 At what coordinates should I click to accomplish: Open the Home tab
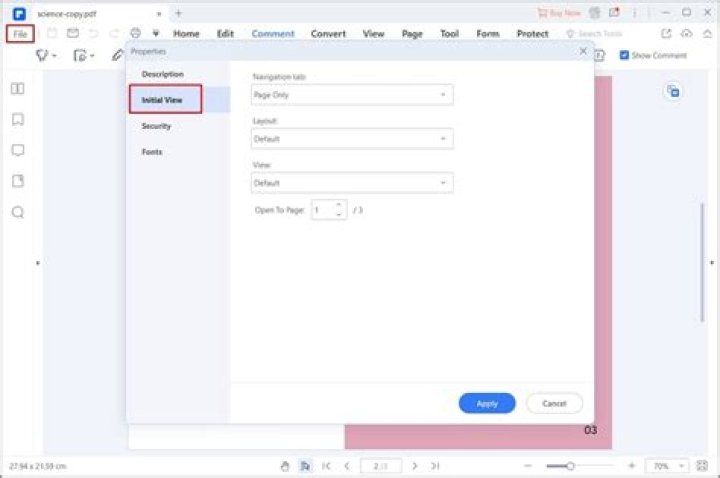click(x=186, y=34)
